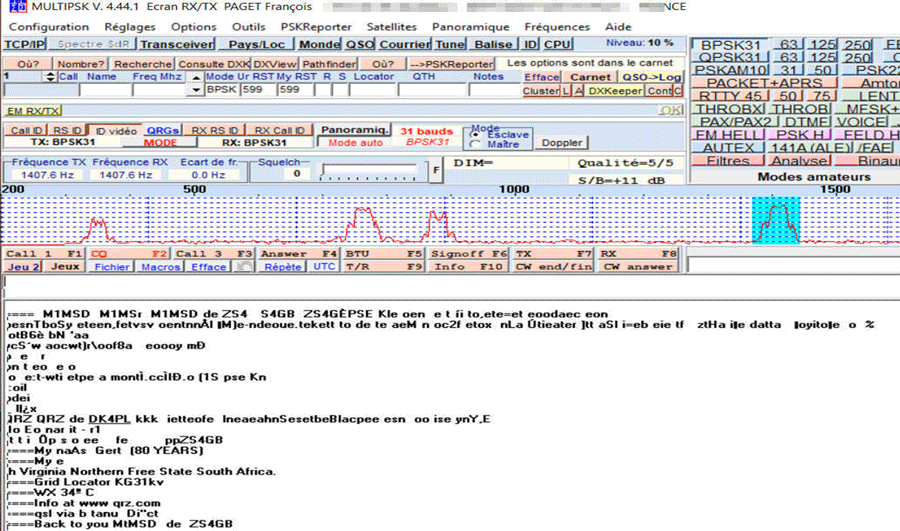The height and width of the screenshot is (531, 900).
Task: Open the PSKReporter menu
Action: click(x=316, y=27)
